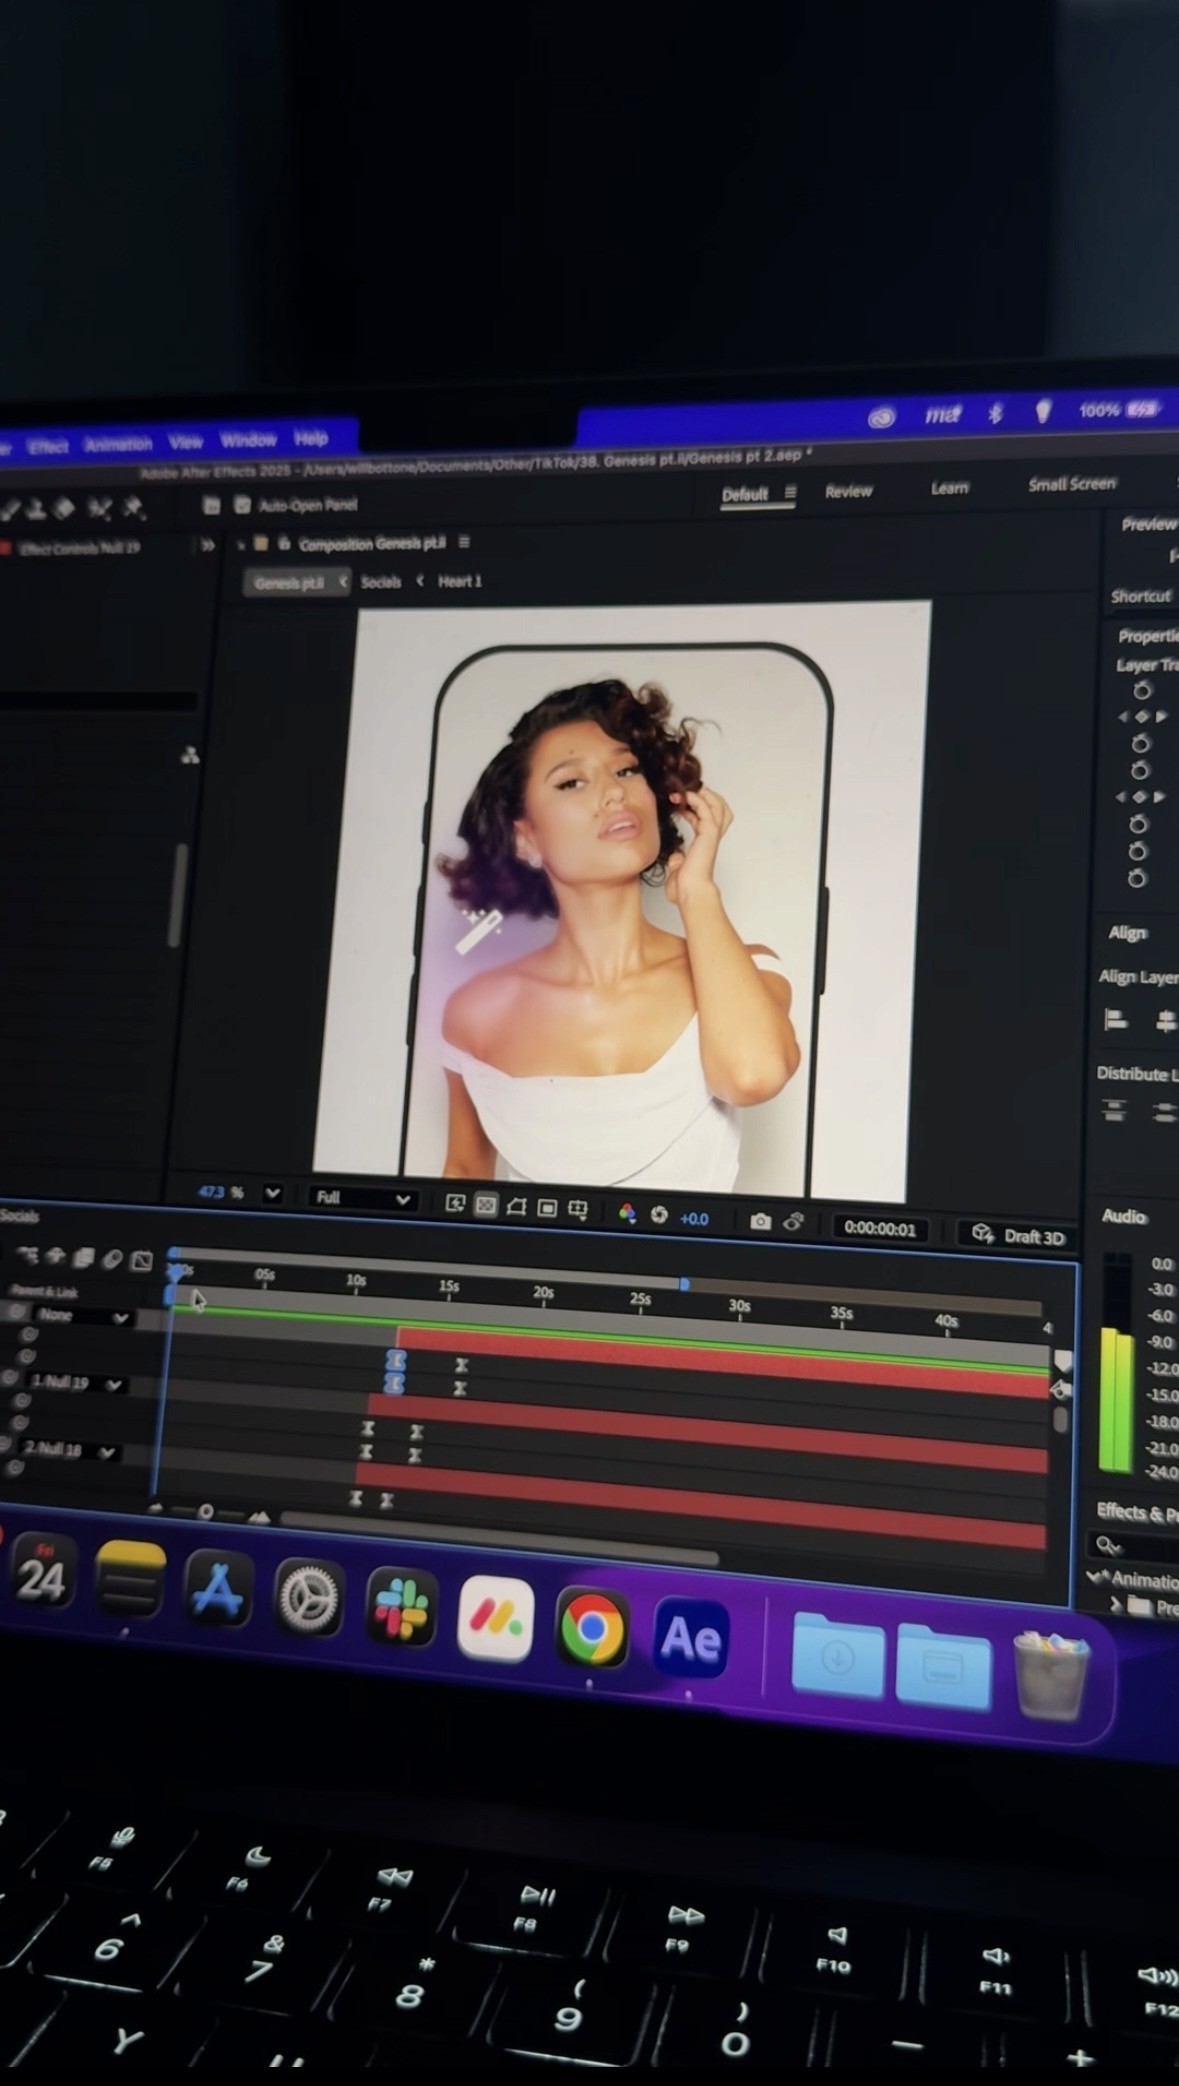Switch to the Small Screen workspace

point(1071,484)
